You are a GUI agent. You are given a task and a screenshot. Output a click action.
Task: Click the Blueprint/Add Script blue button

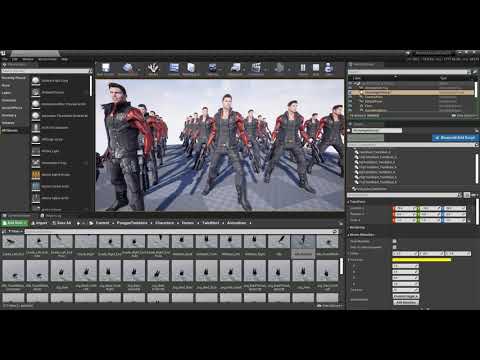[455, 137]
